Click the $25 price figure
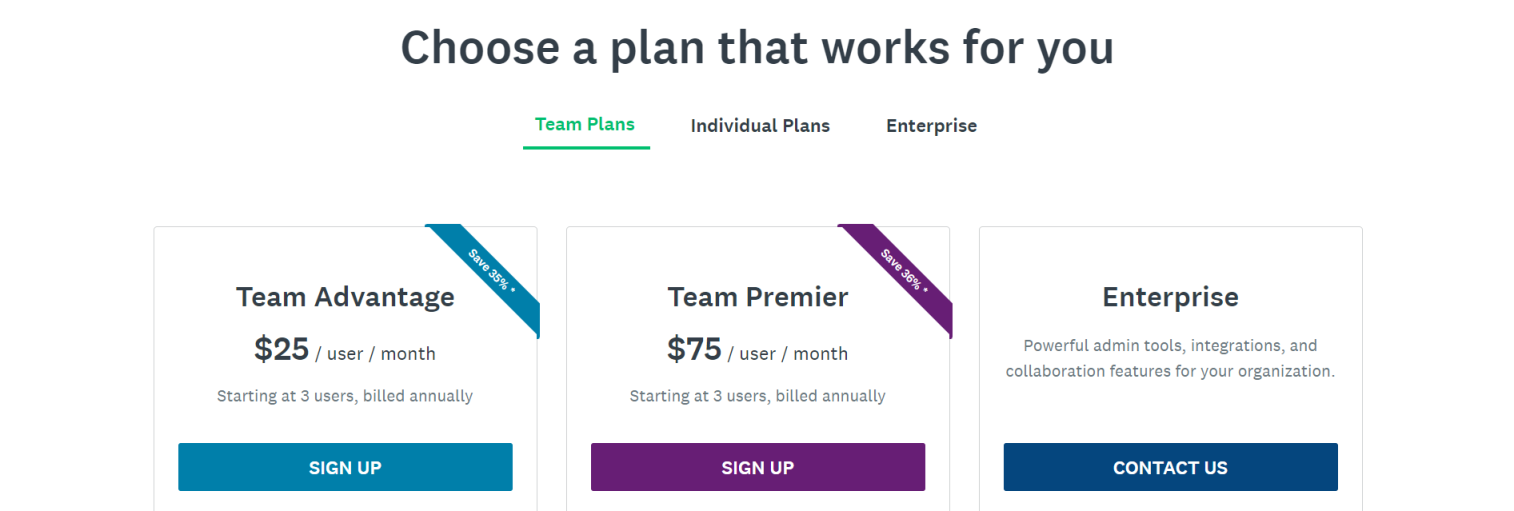1514x511 pixels. tap(281, 349)
